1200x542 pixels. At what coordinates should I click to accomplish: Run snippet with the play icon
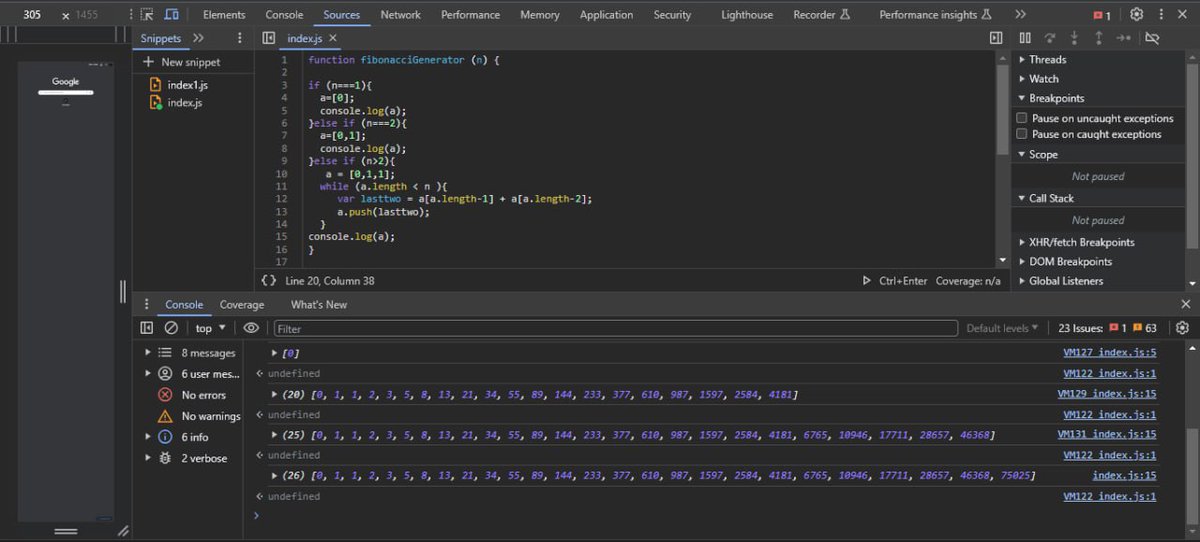click(867, 281)
